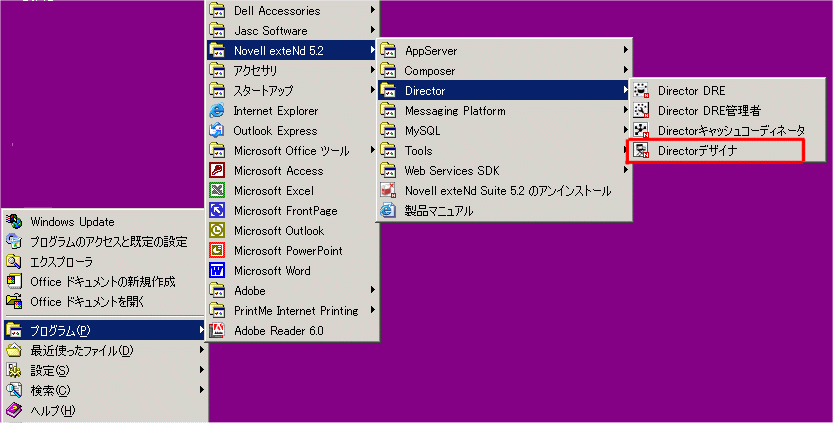Open Windows Update from its label
Screen dimensions: 833x423
coord(72,222)
